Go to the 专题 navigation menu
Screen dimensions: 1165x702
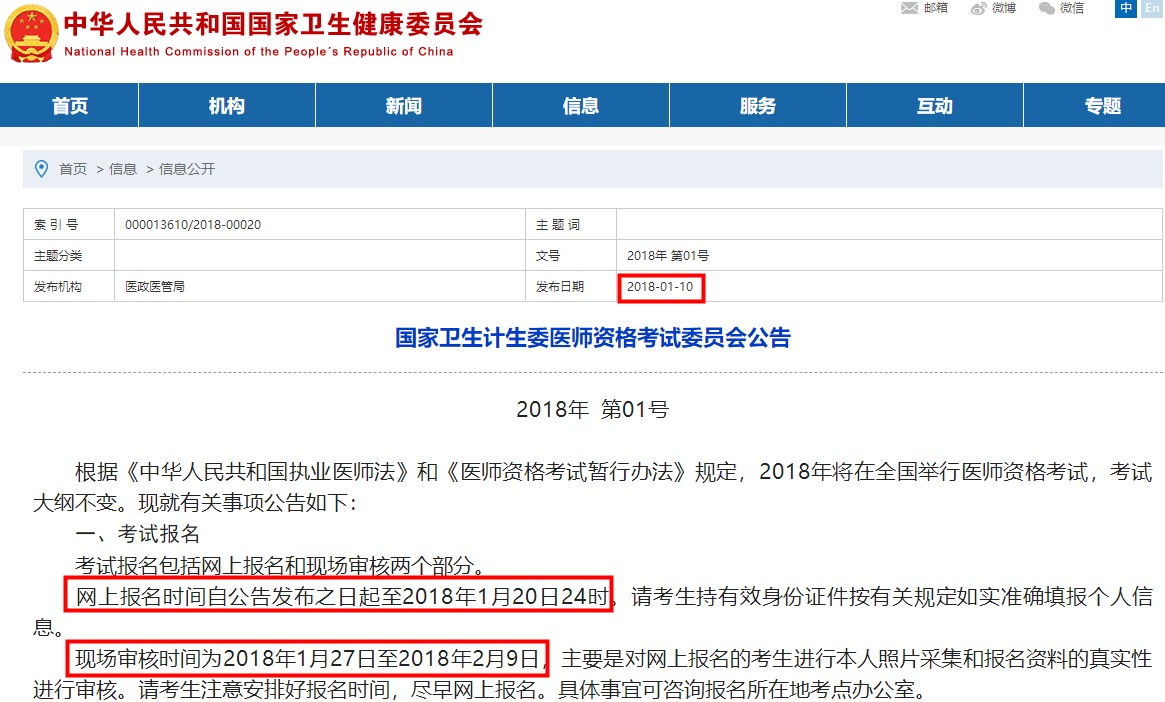point(1103,106)
